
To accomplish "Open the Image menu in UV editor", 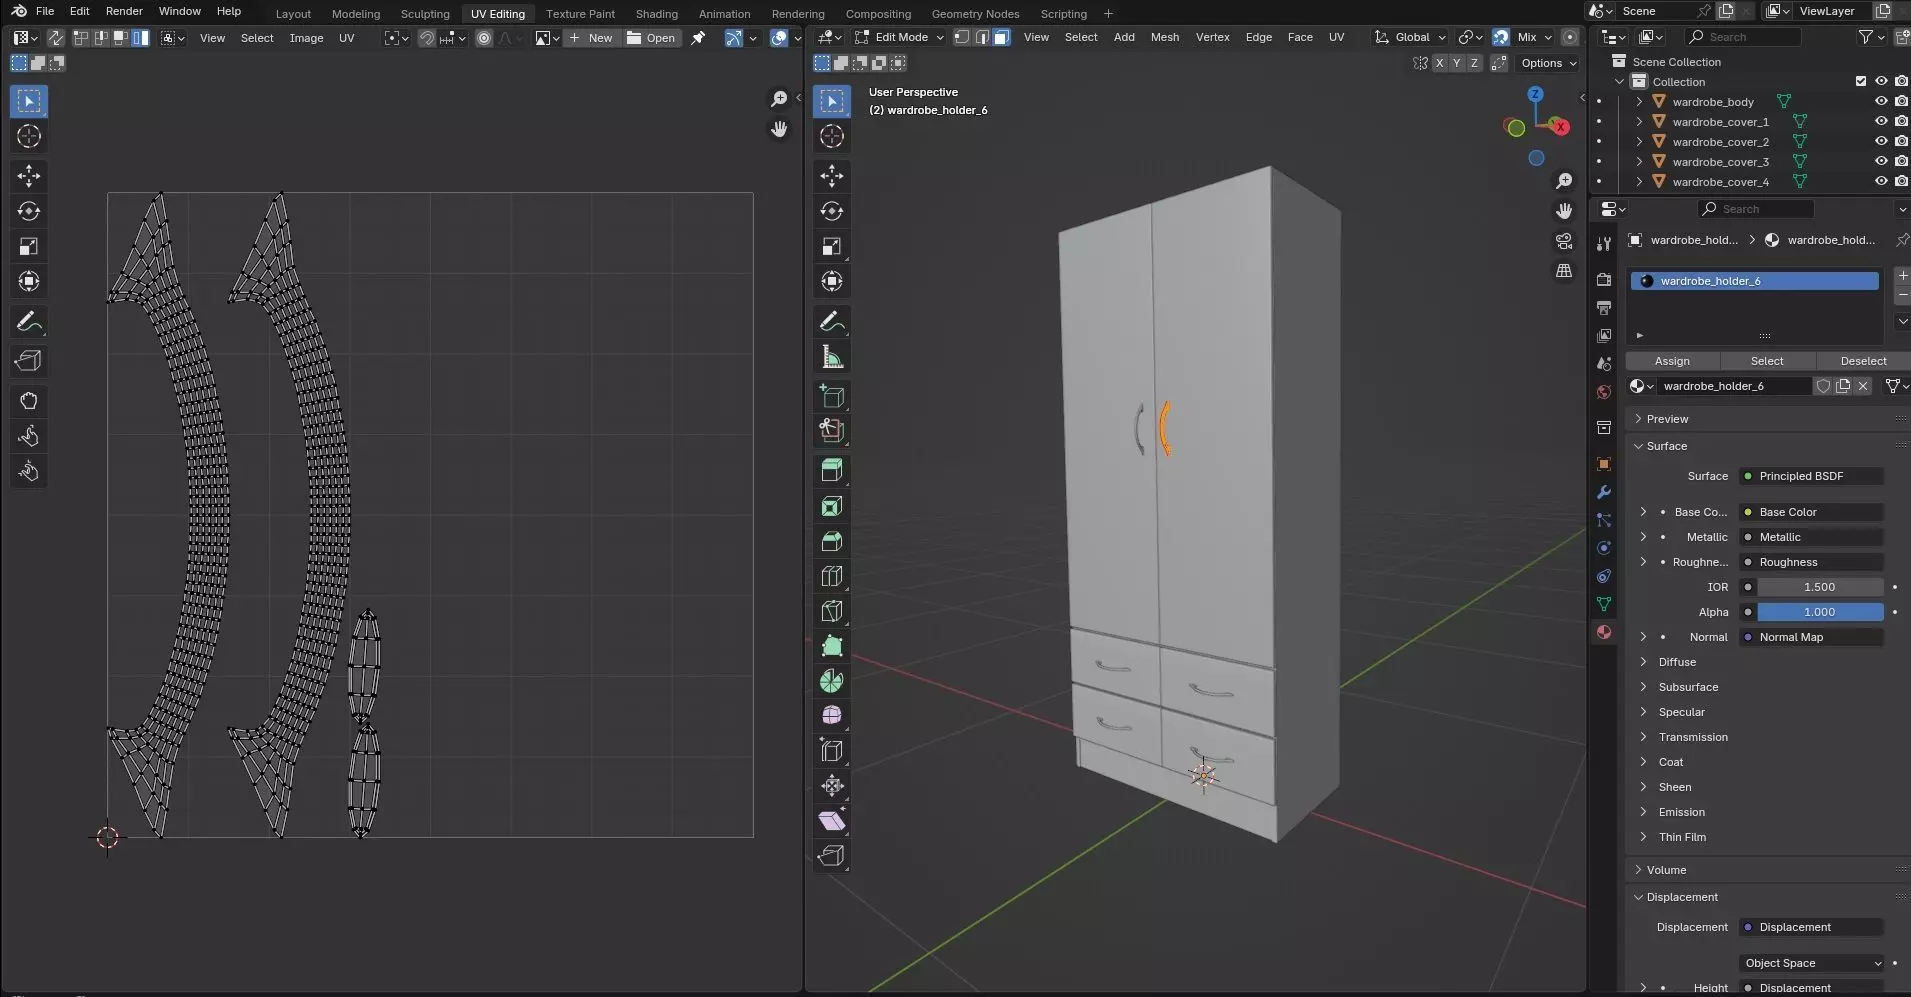I will (x=306, y=38).
